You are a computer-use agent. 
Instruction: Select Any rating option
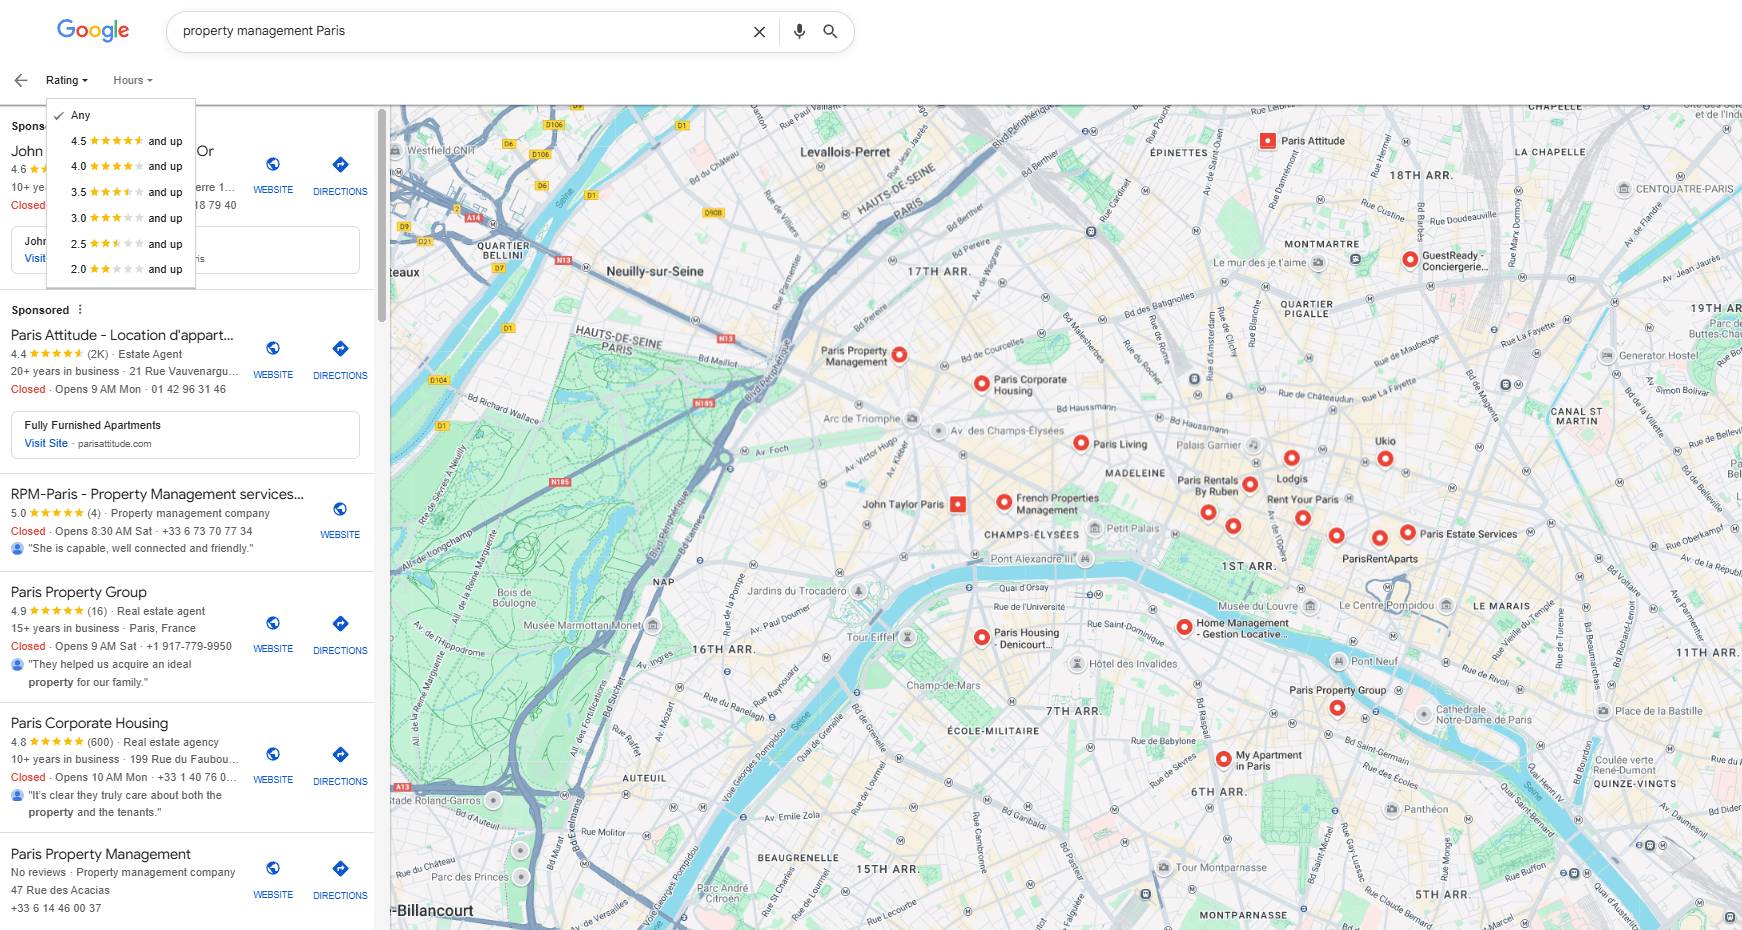coord(121,115)
